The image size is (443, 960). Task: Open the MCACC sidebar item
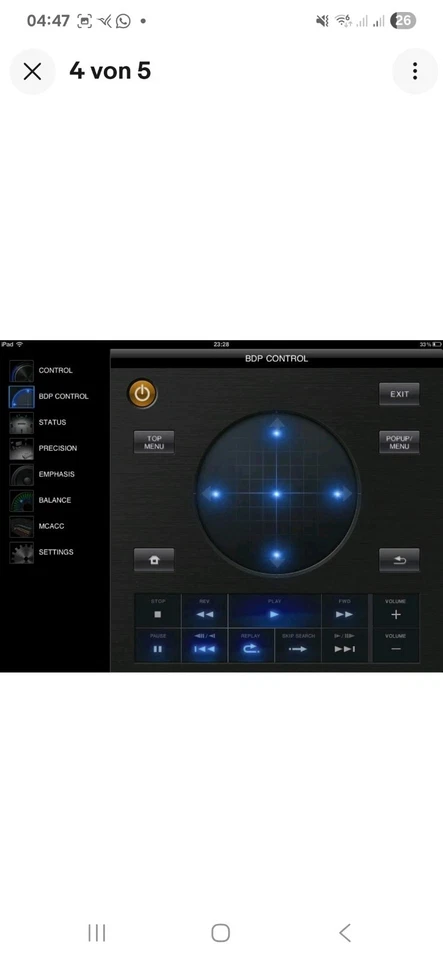coord(37,527)
